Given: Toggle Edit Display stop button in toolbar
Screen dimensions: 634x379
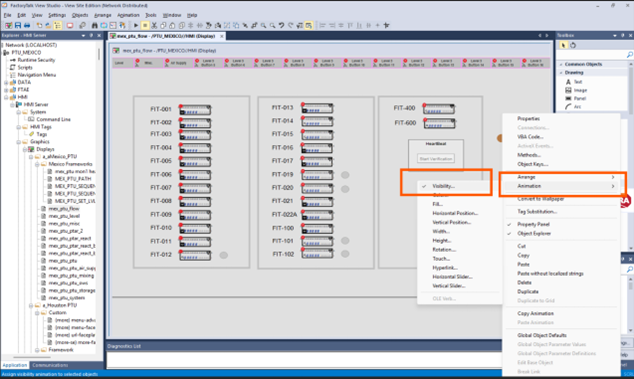Looking at the screenshot, I should pos(145,25).
